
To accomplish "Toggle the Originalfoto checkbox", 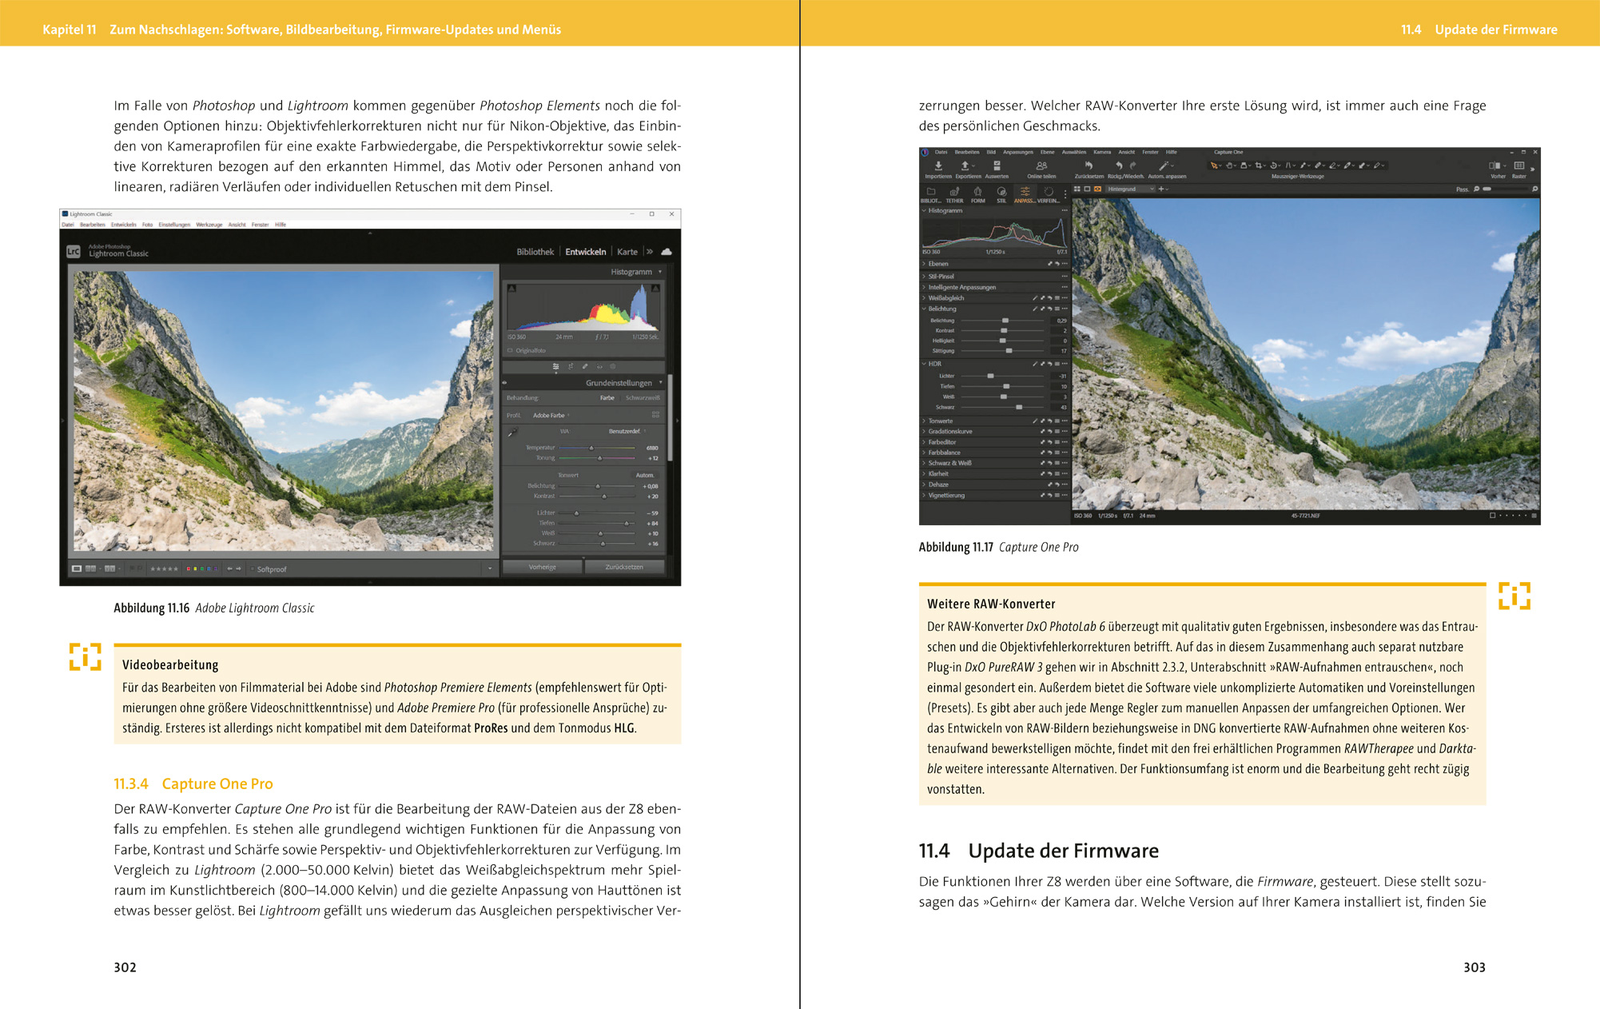I will coord(510,351).
